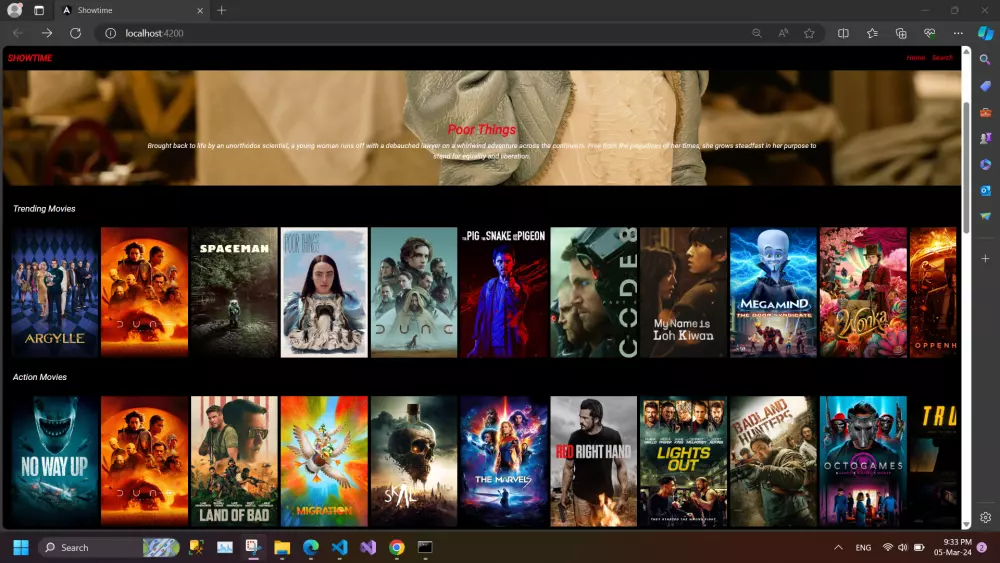Click the Poor Things banner title
The width and height of the screenshot is (1000, 563).
482,129
